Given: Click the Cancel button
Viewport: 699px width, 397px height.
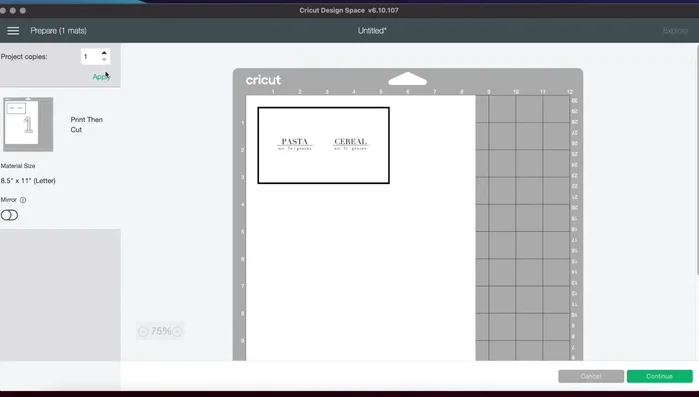Looking at the screenshot, I should tap(591, 376).
